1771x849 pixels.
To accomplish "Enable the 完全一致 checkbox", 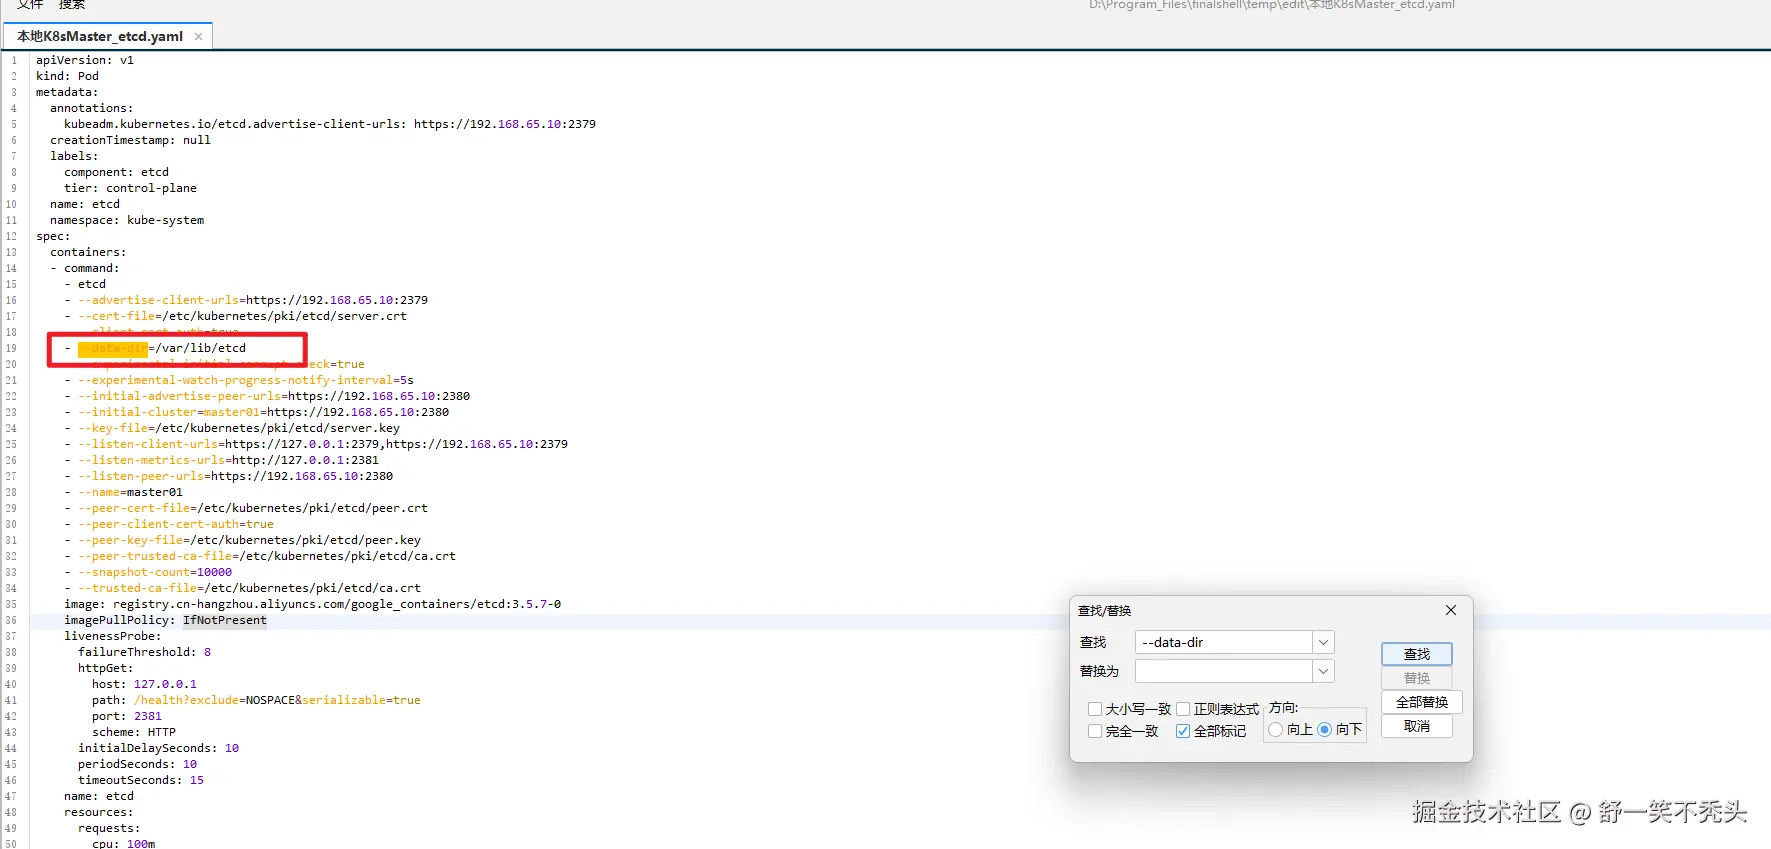I will pyautogui.click(x=1095, y=731).
